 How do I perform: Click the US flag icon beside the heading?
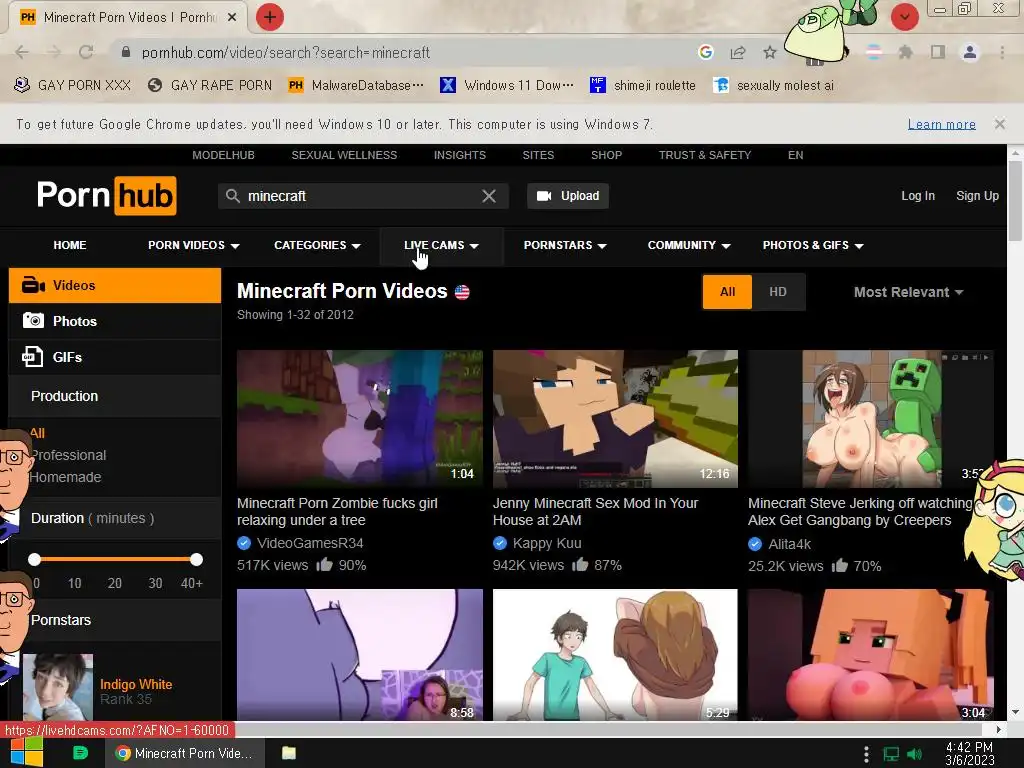[462, 292]
